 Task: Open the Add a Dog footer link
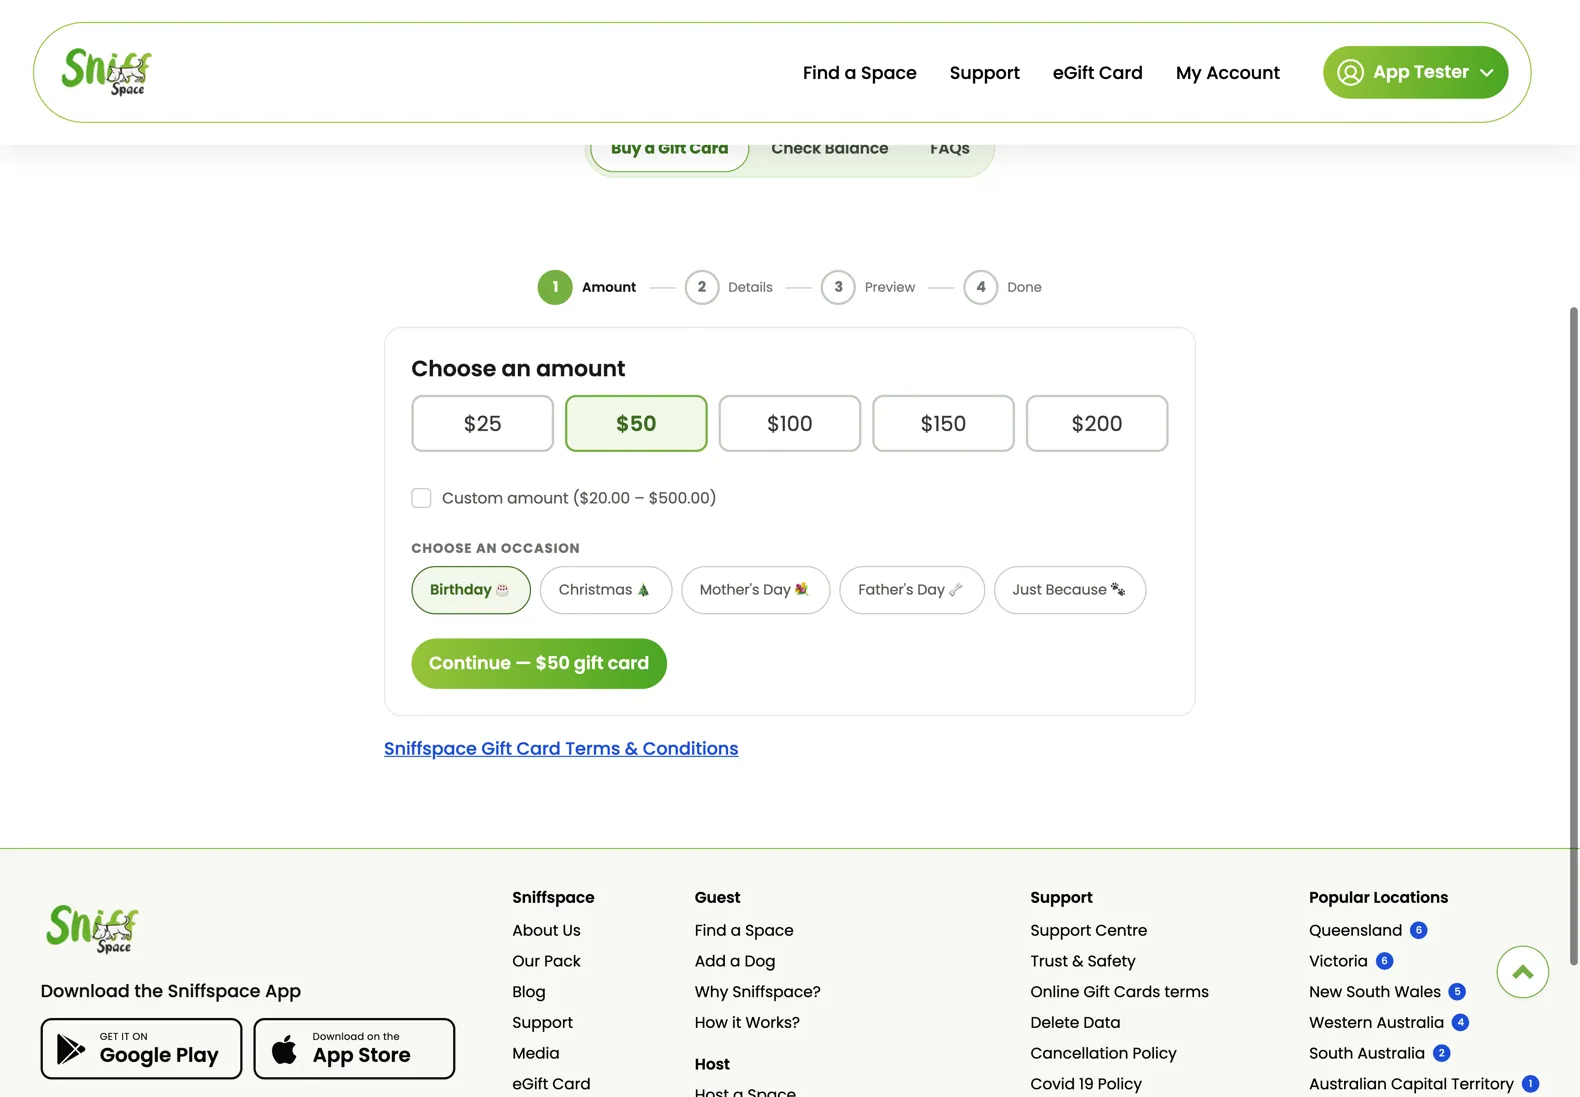point(735,961)
